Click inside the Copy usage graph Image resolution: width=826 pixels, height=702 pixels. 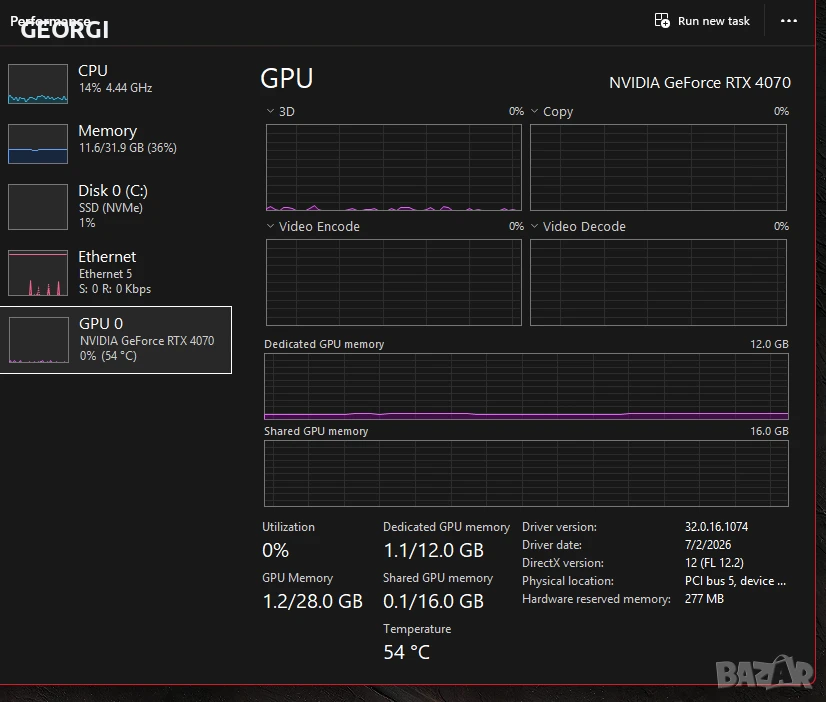tap(658, 167)
